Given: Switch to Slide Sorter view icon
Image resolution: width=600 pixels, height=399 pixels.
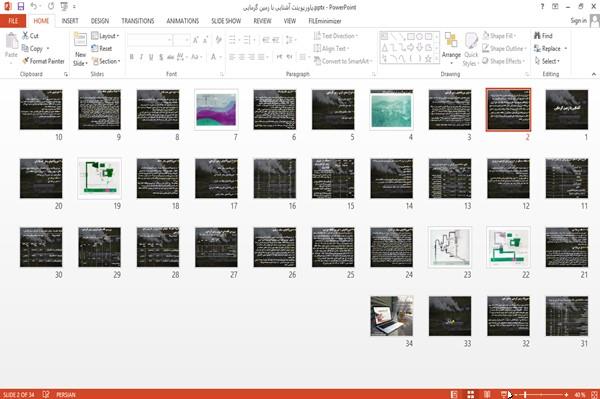Looking at the screenshot, I should click(x=471, y=394).
